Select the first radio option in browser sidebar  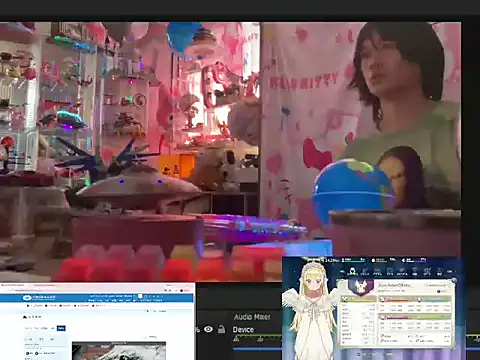coord(27,353)
